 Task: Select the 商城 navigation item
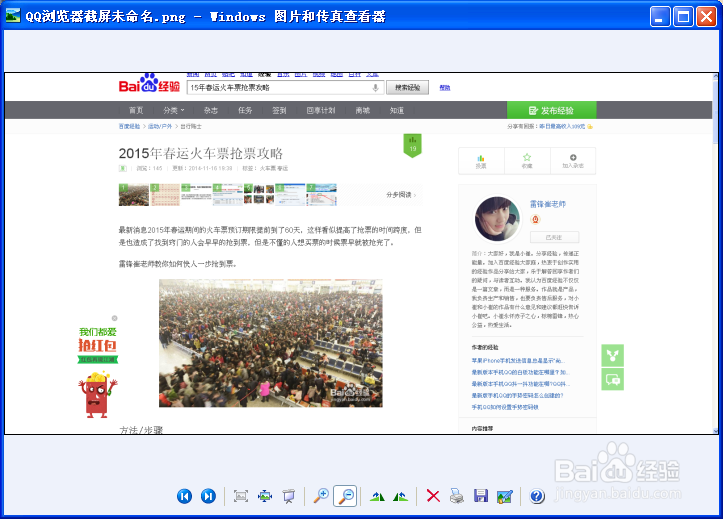pos(362,111)
